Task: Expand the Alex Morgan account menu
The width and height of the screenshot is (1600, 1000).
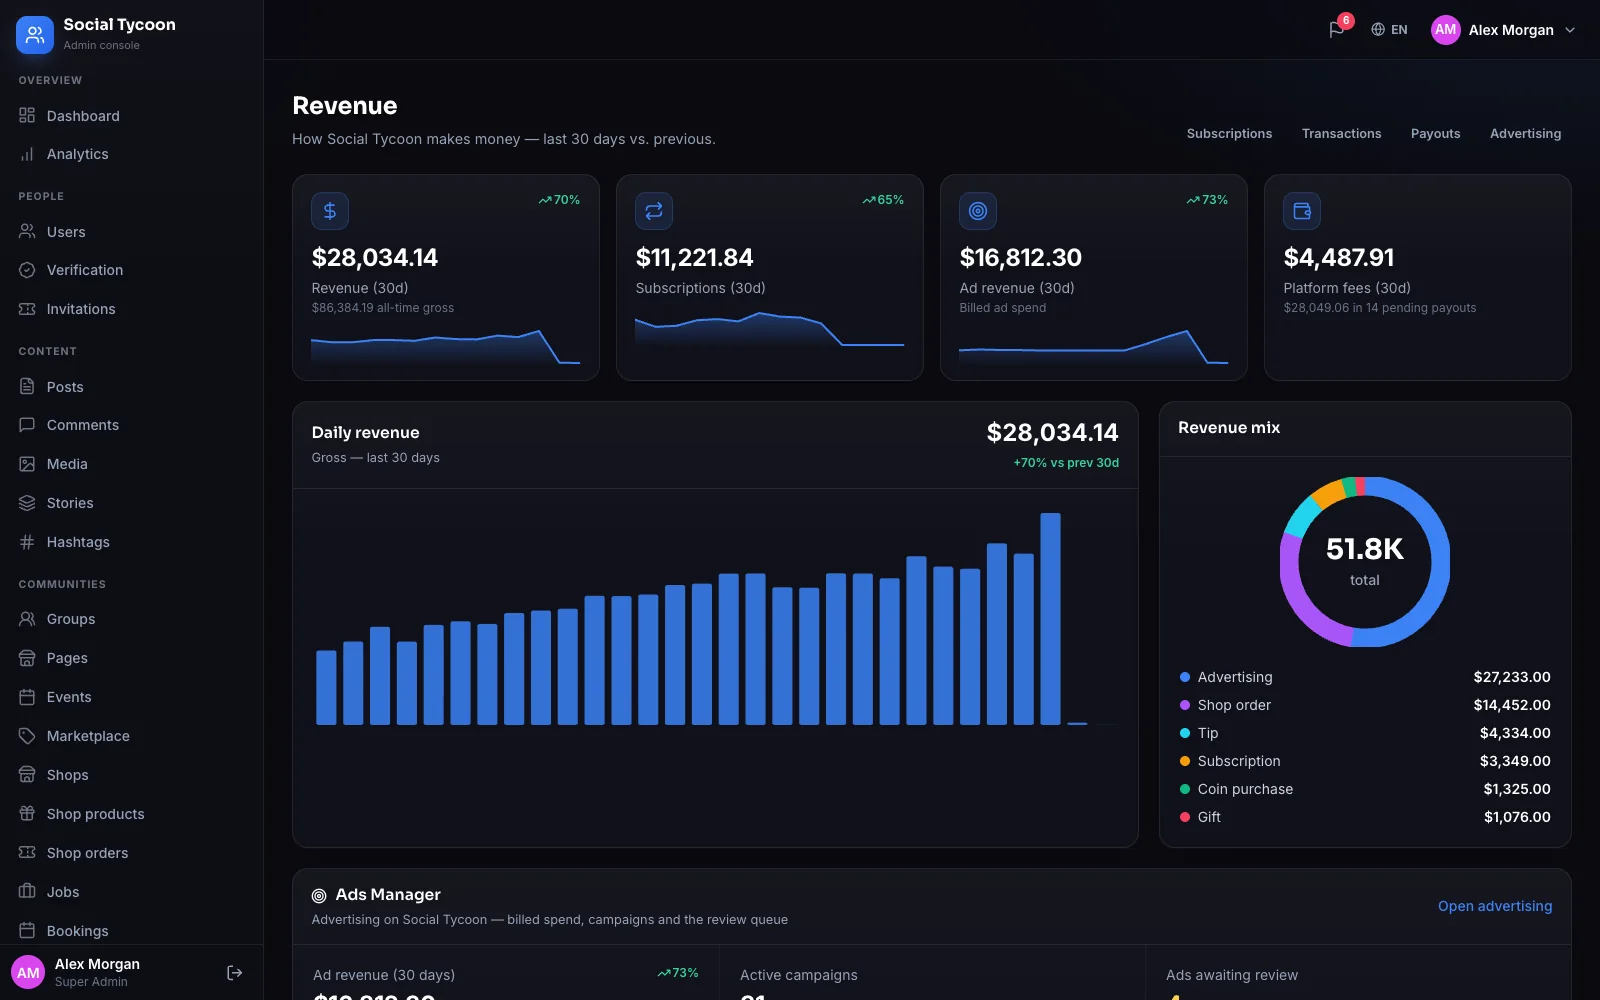Action: pos(1503,30)
